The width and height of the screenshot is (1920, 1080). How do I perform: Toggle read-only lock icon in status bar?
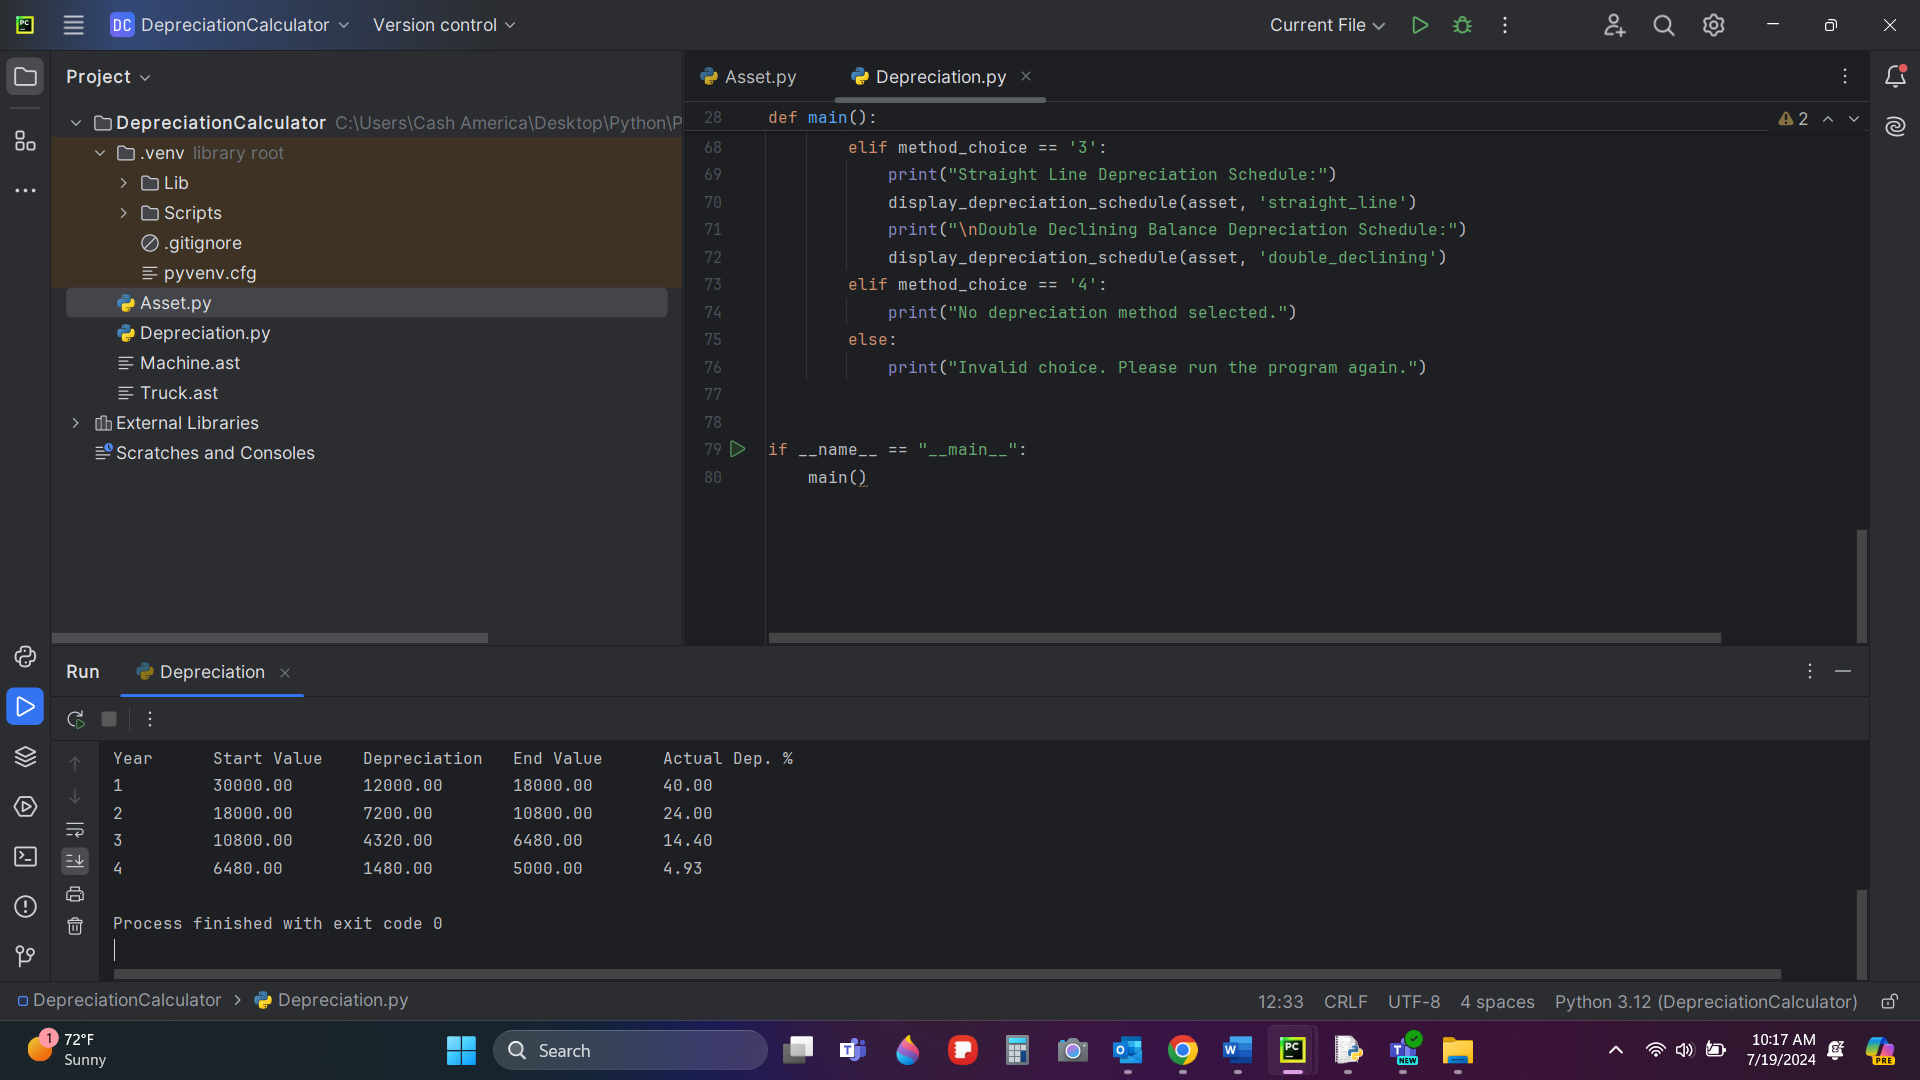pyautogui.click(x=1889, y=1001)
